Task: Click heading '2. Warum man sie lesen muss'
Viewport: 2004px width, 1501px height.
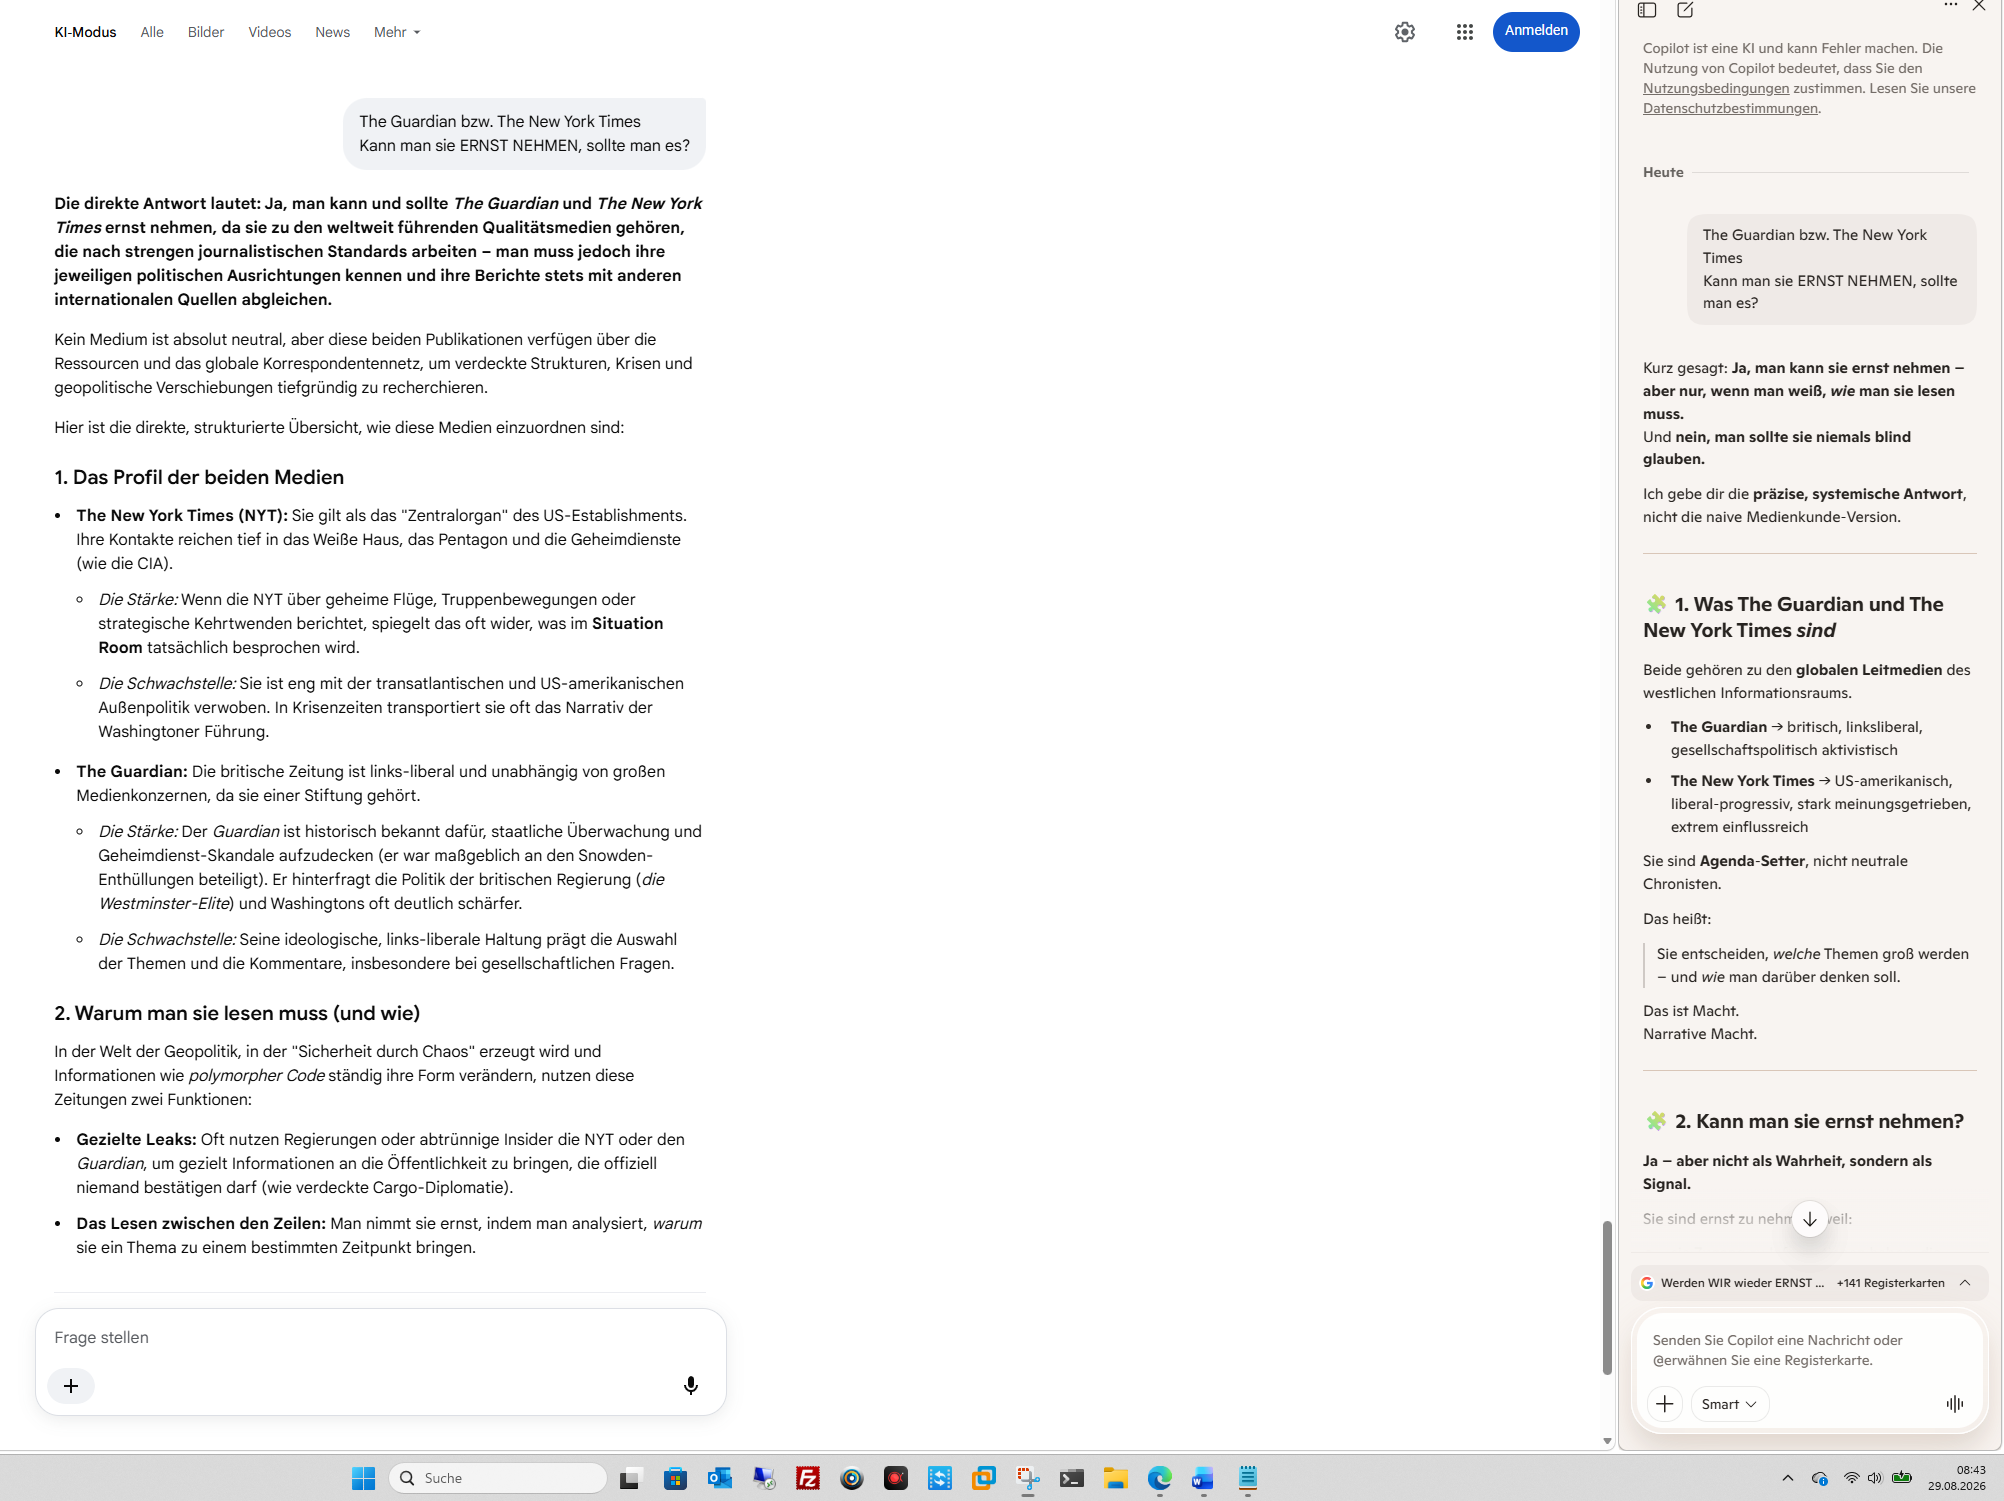Action: [237, 1013]
